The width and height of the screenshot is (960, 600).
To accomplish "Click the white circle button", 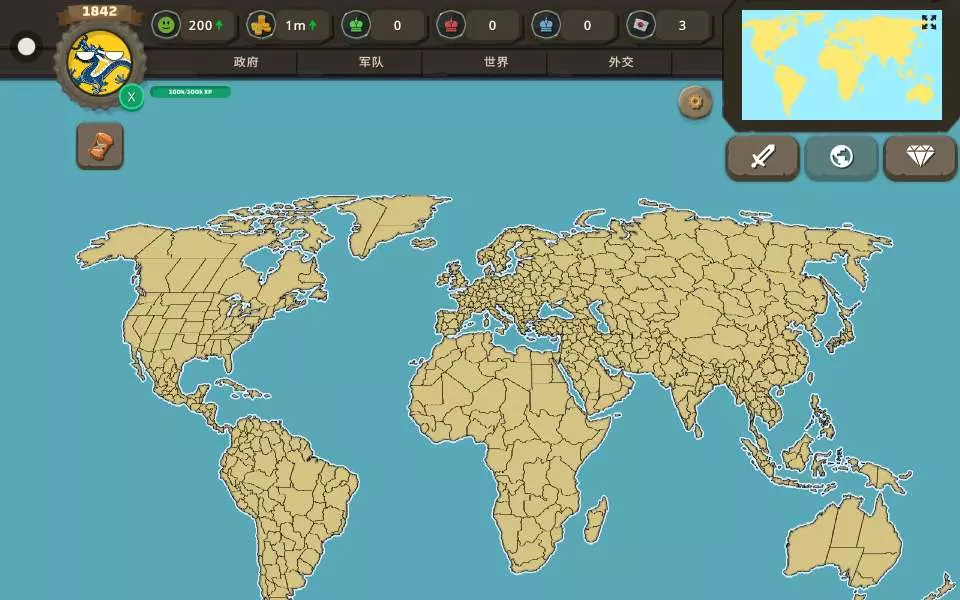I will [x=26, y=47].
